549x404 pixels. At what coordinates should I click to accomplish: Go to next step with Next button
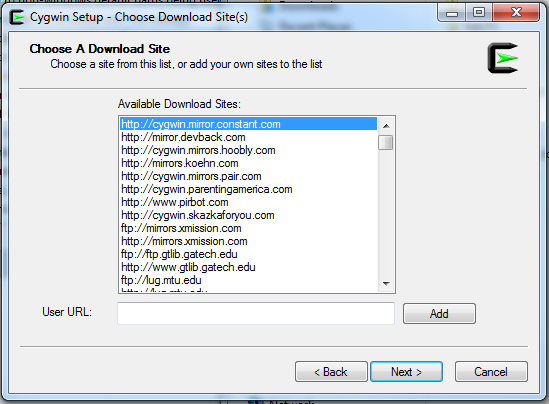(x=406, y=371)
